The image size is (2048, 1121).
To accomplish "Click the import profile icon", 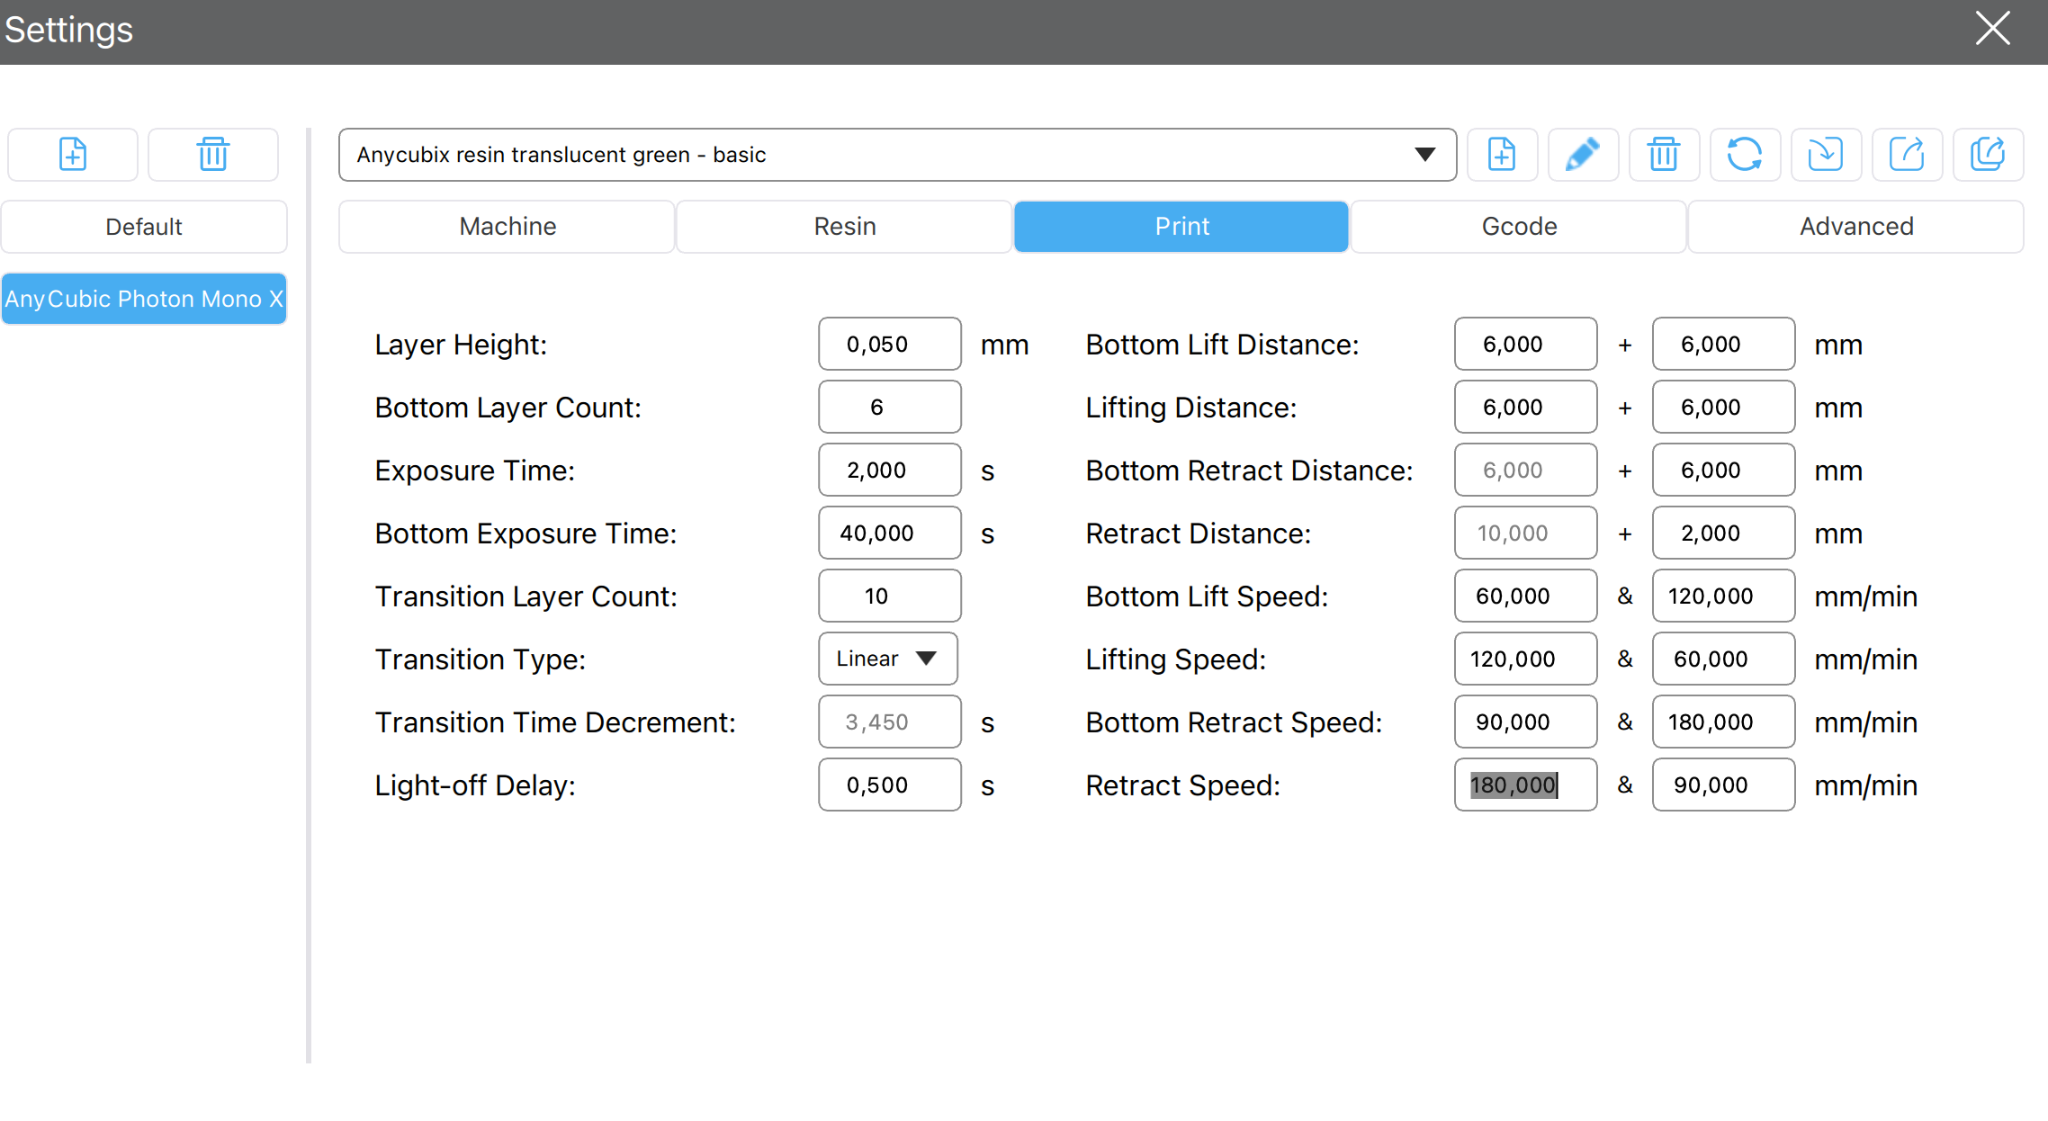I will 1826,154.
